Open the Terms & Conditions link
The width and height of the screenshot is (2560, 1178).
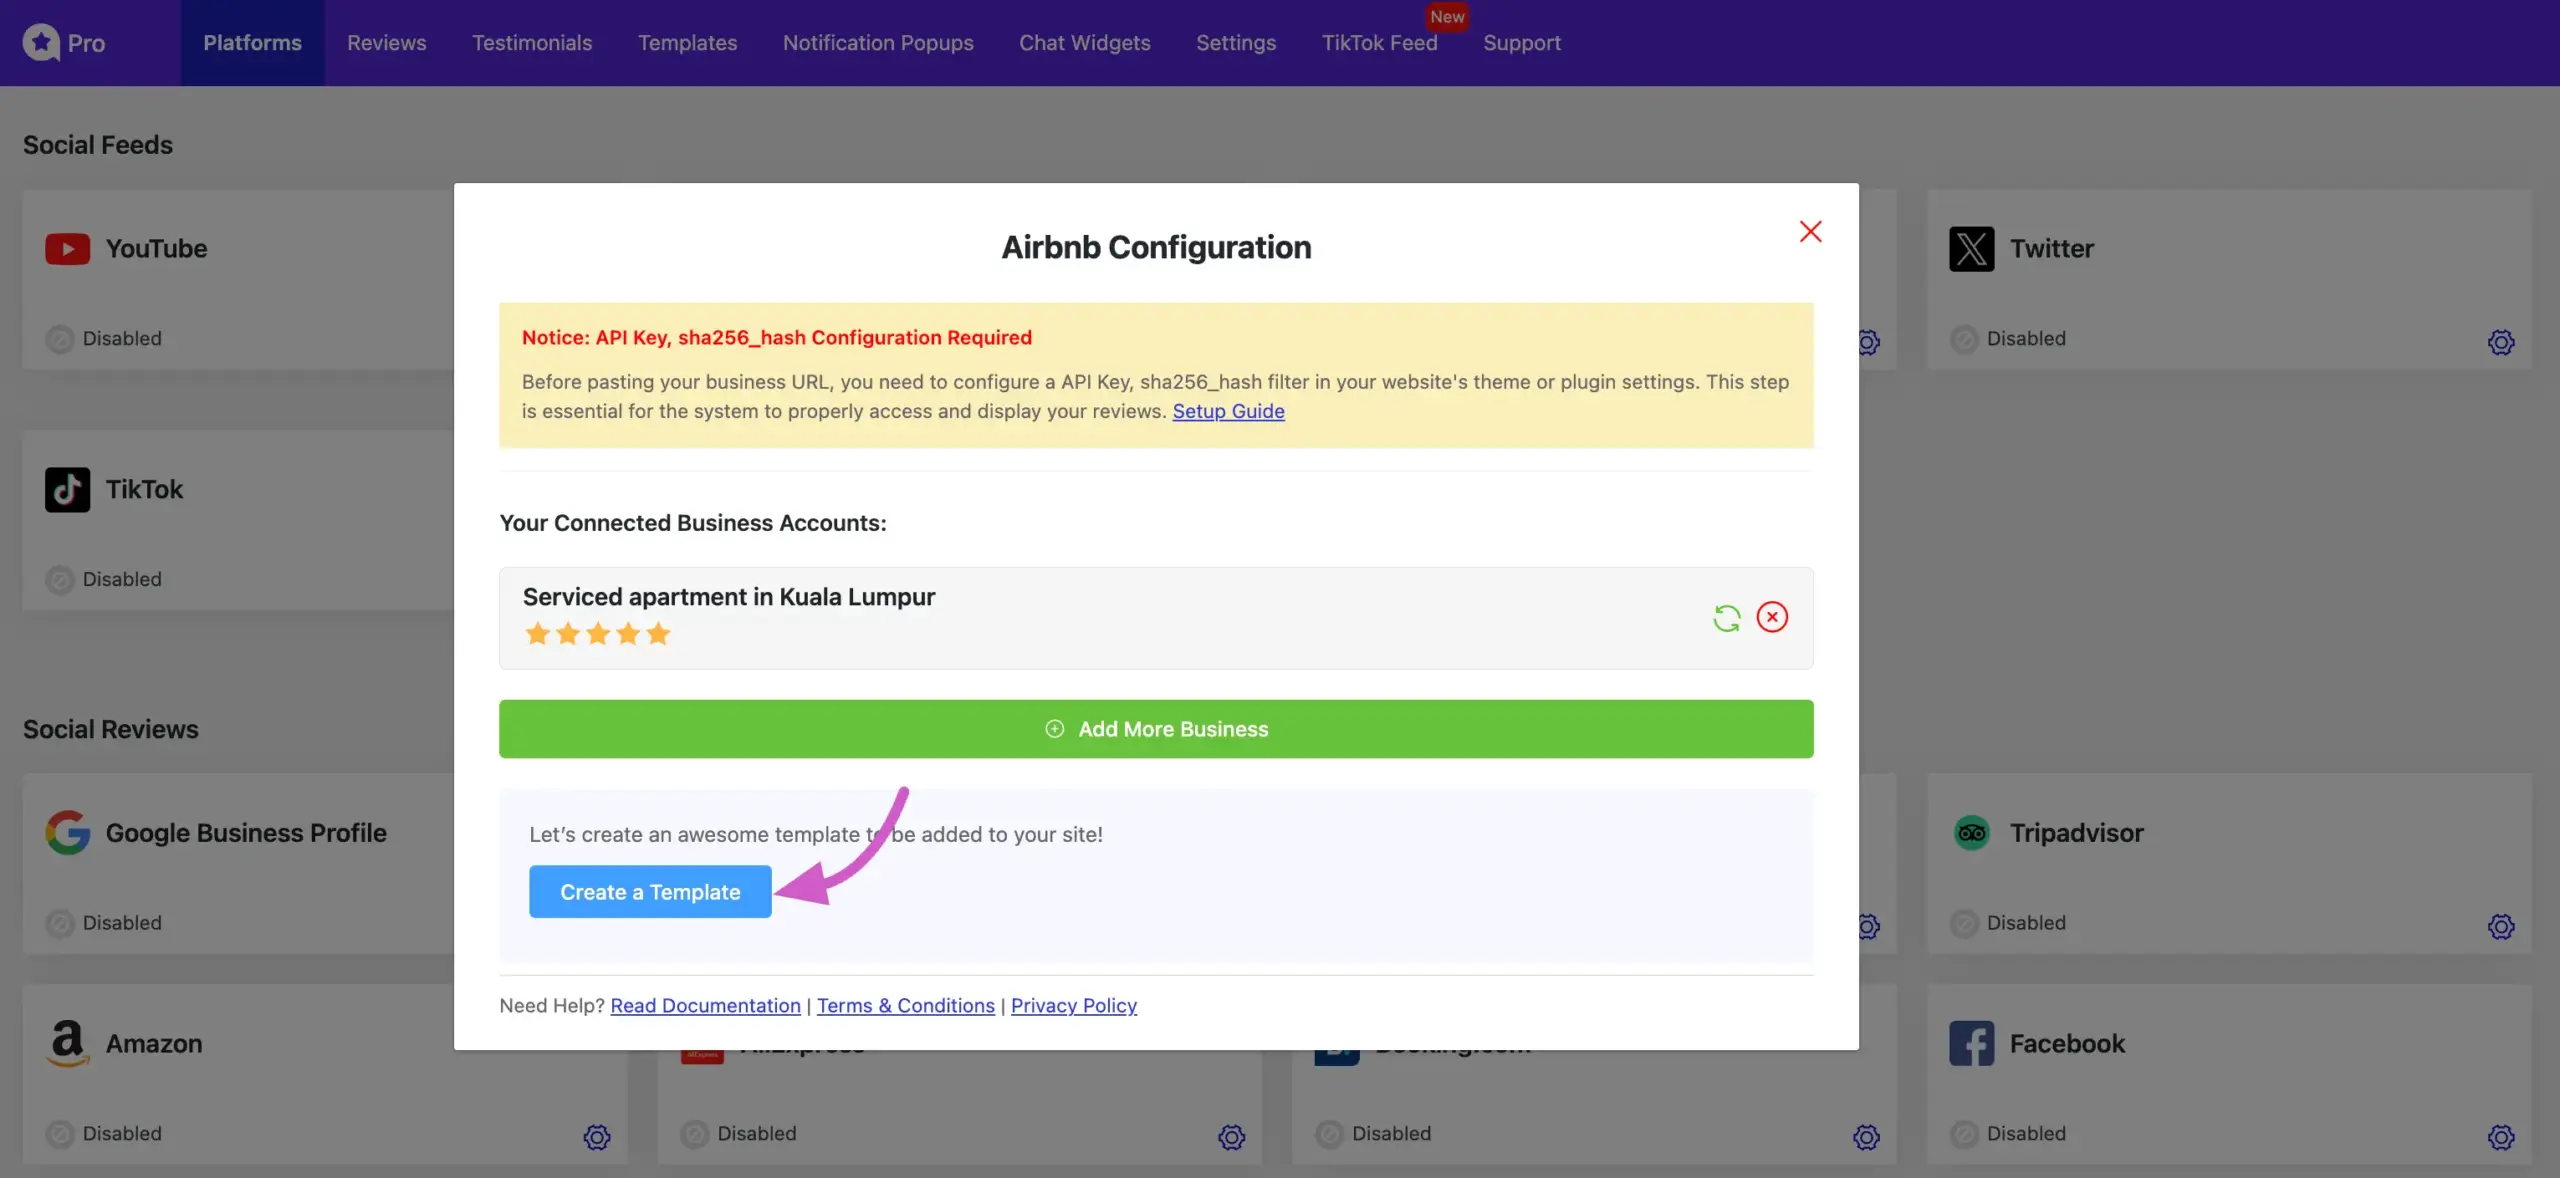(x=905, y=1005)
